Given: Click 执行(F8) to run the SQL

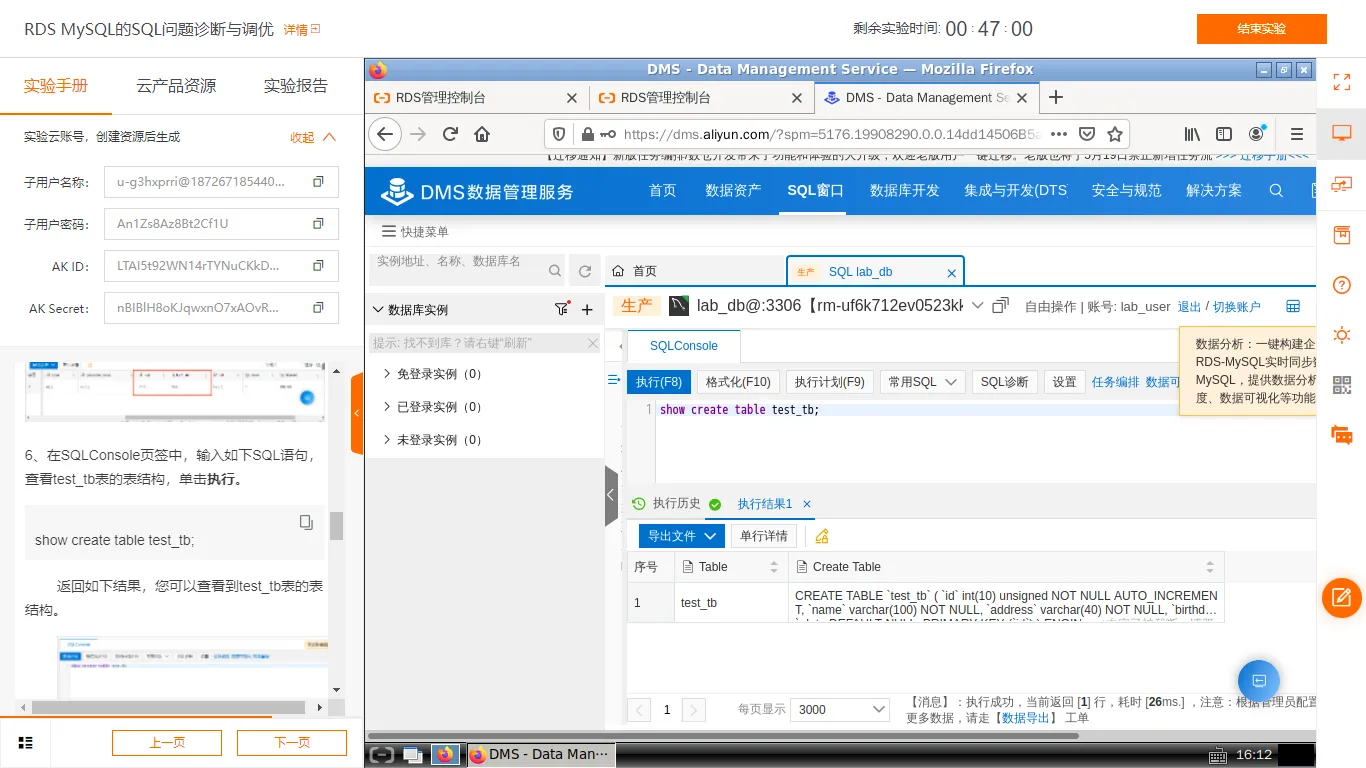Looking at the screenshot, I should pos(659,382).
